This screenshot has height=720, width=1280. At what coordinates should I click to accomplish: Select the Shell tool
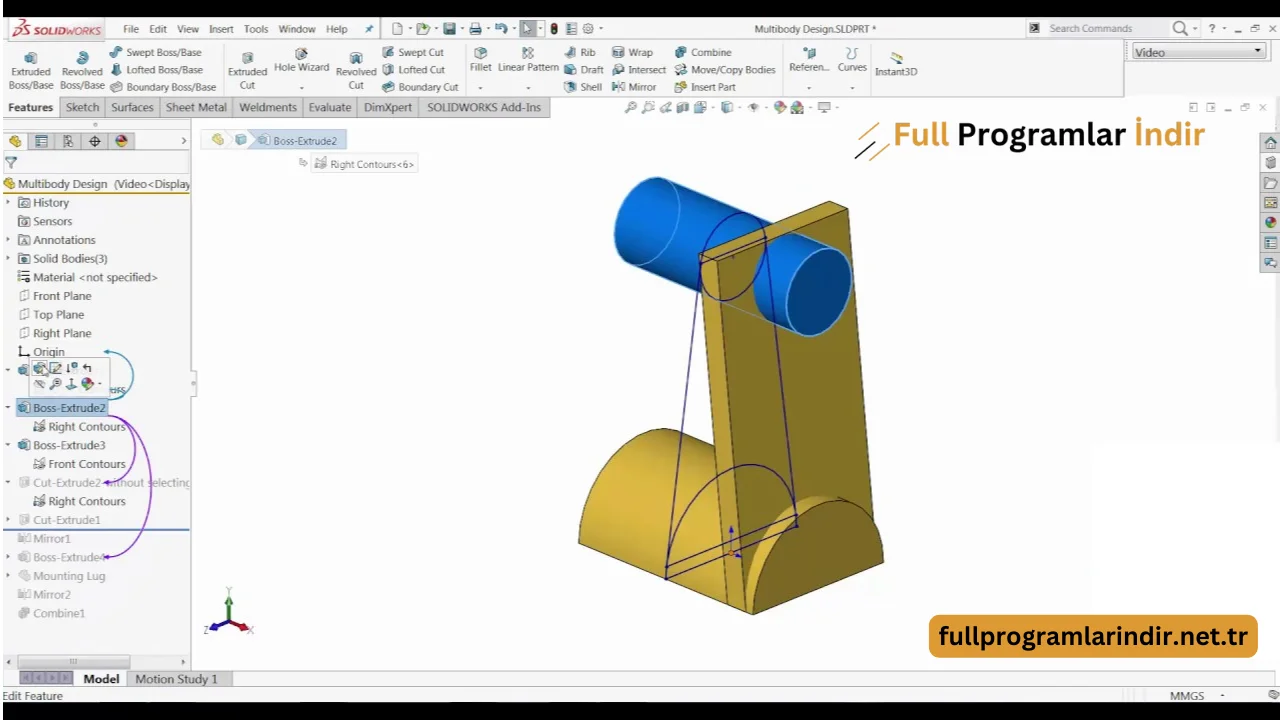(583, 87)
